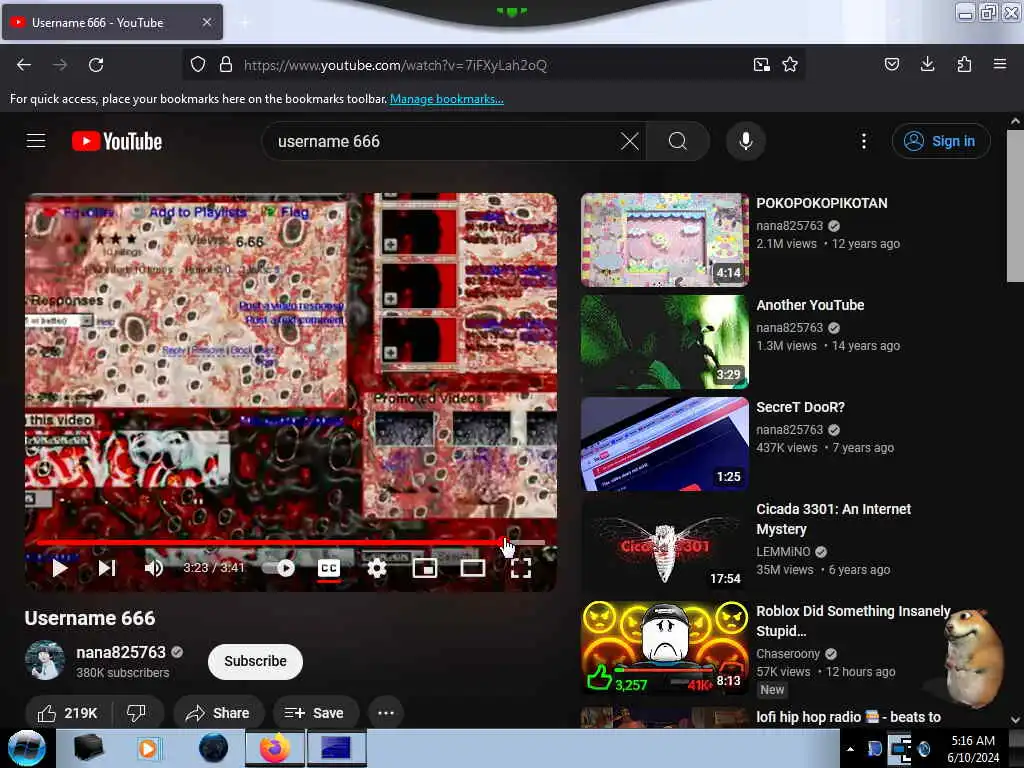Image resolution: width=1024 pixels, height=768 pixels.
Task: Open taskbar clock 5:16 AM
Action: [x=973, y=749]
